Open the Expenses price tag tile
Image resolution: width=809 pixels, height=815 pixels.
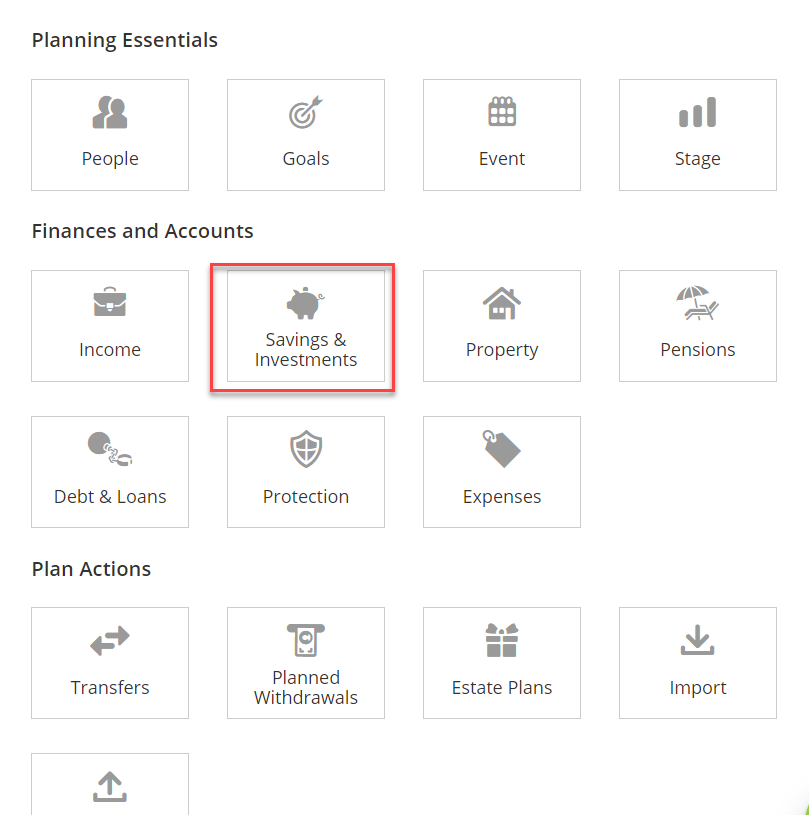pyautogui.click(x=502, y=472)
